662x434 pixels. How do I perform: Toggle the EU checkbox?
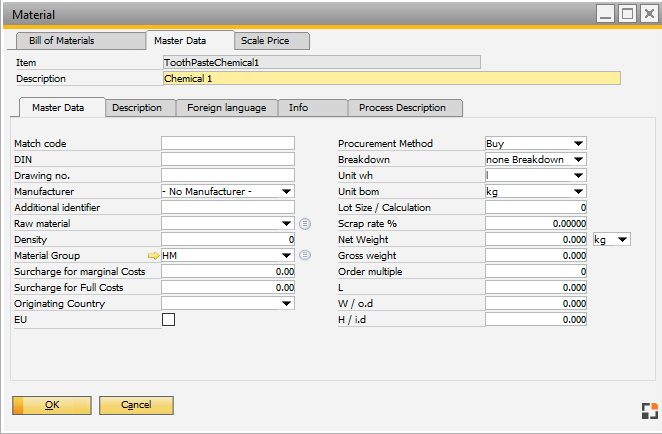coord(168,319)
